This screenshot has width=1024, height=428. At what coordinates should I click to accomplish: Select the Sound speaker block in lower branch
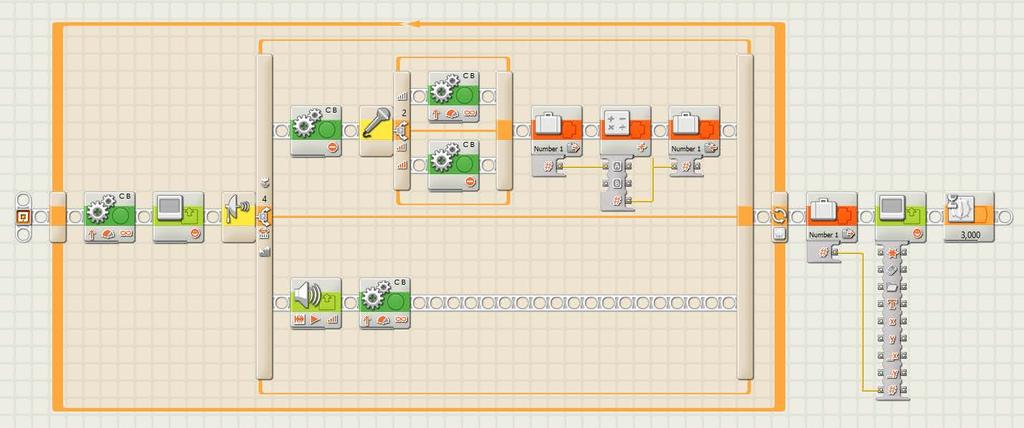coord(316,303)
